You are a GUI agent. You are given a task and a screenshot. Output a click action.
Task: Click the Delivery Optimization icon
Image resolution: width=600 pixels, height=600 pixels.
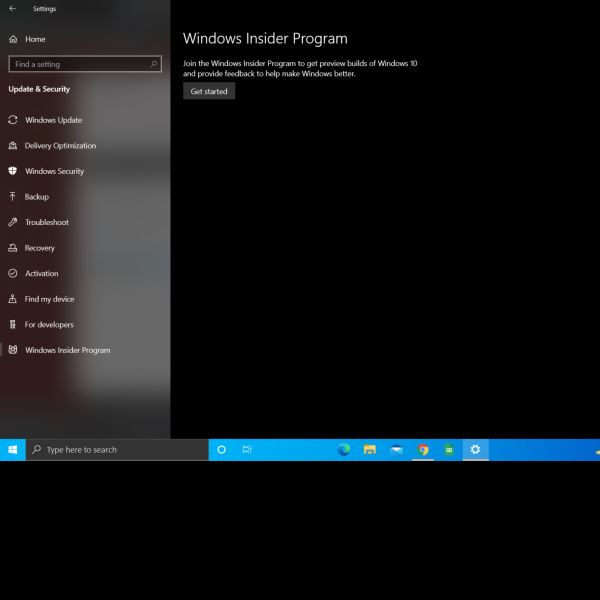pyautogui.click(x=13, y=145)
